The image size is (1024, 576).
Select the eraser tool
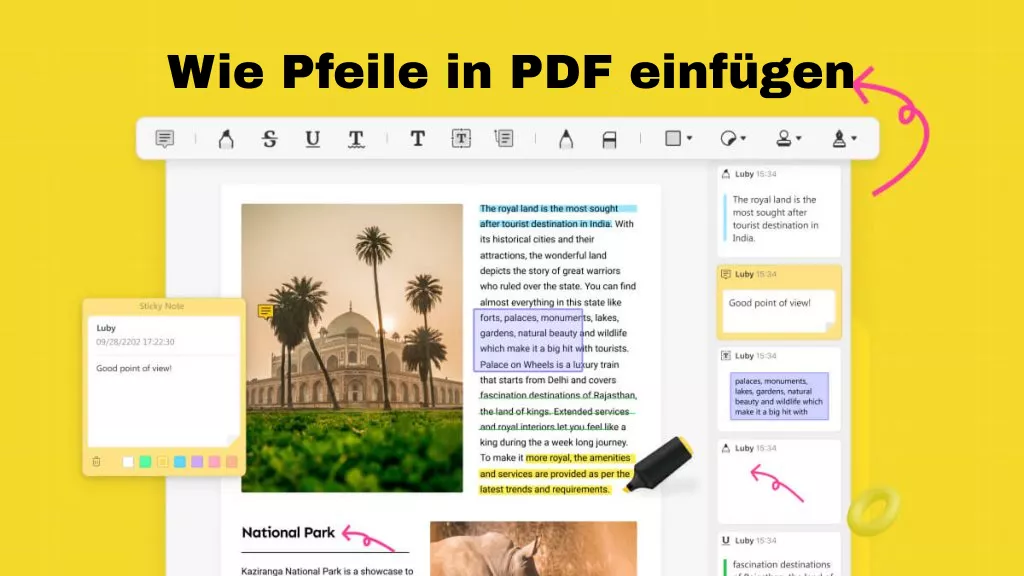coord(609,139)
